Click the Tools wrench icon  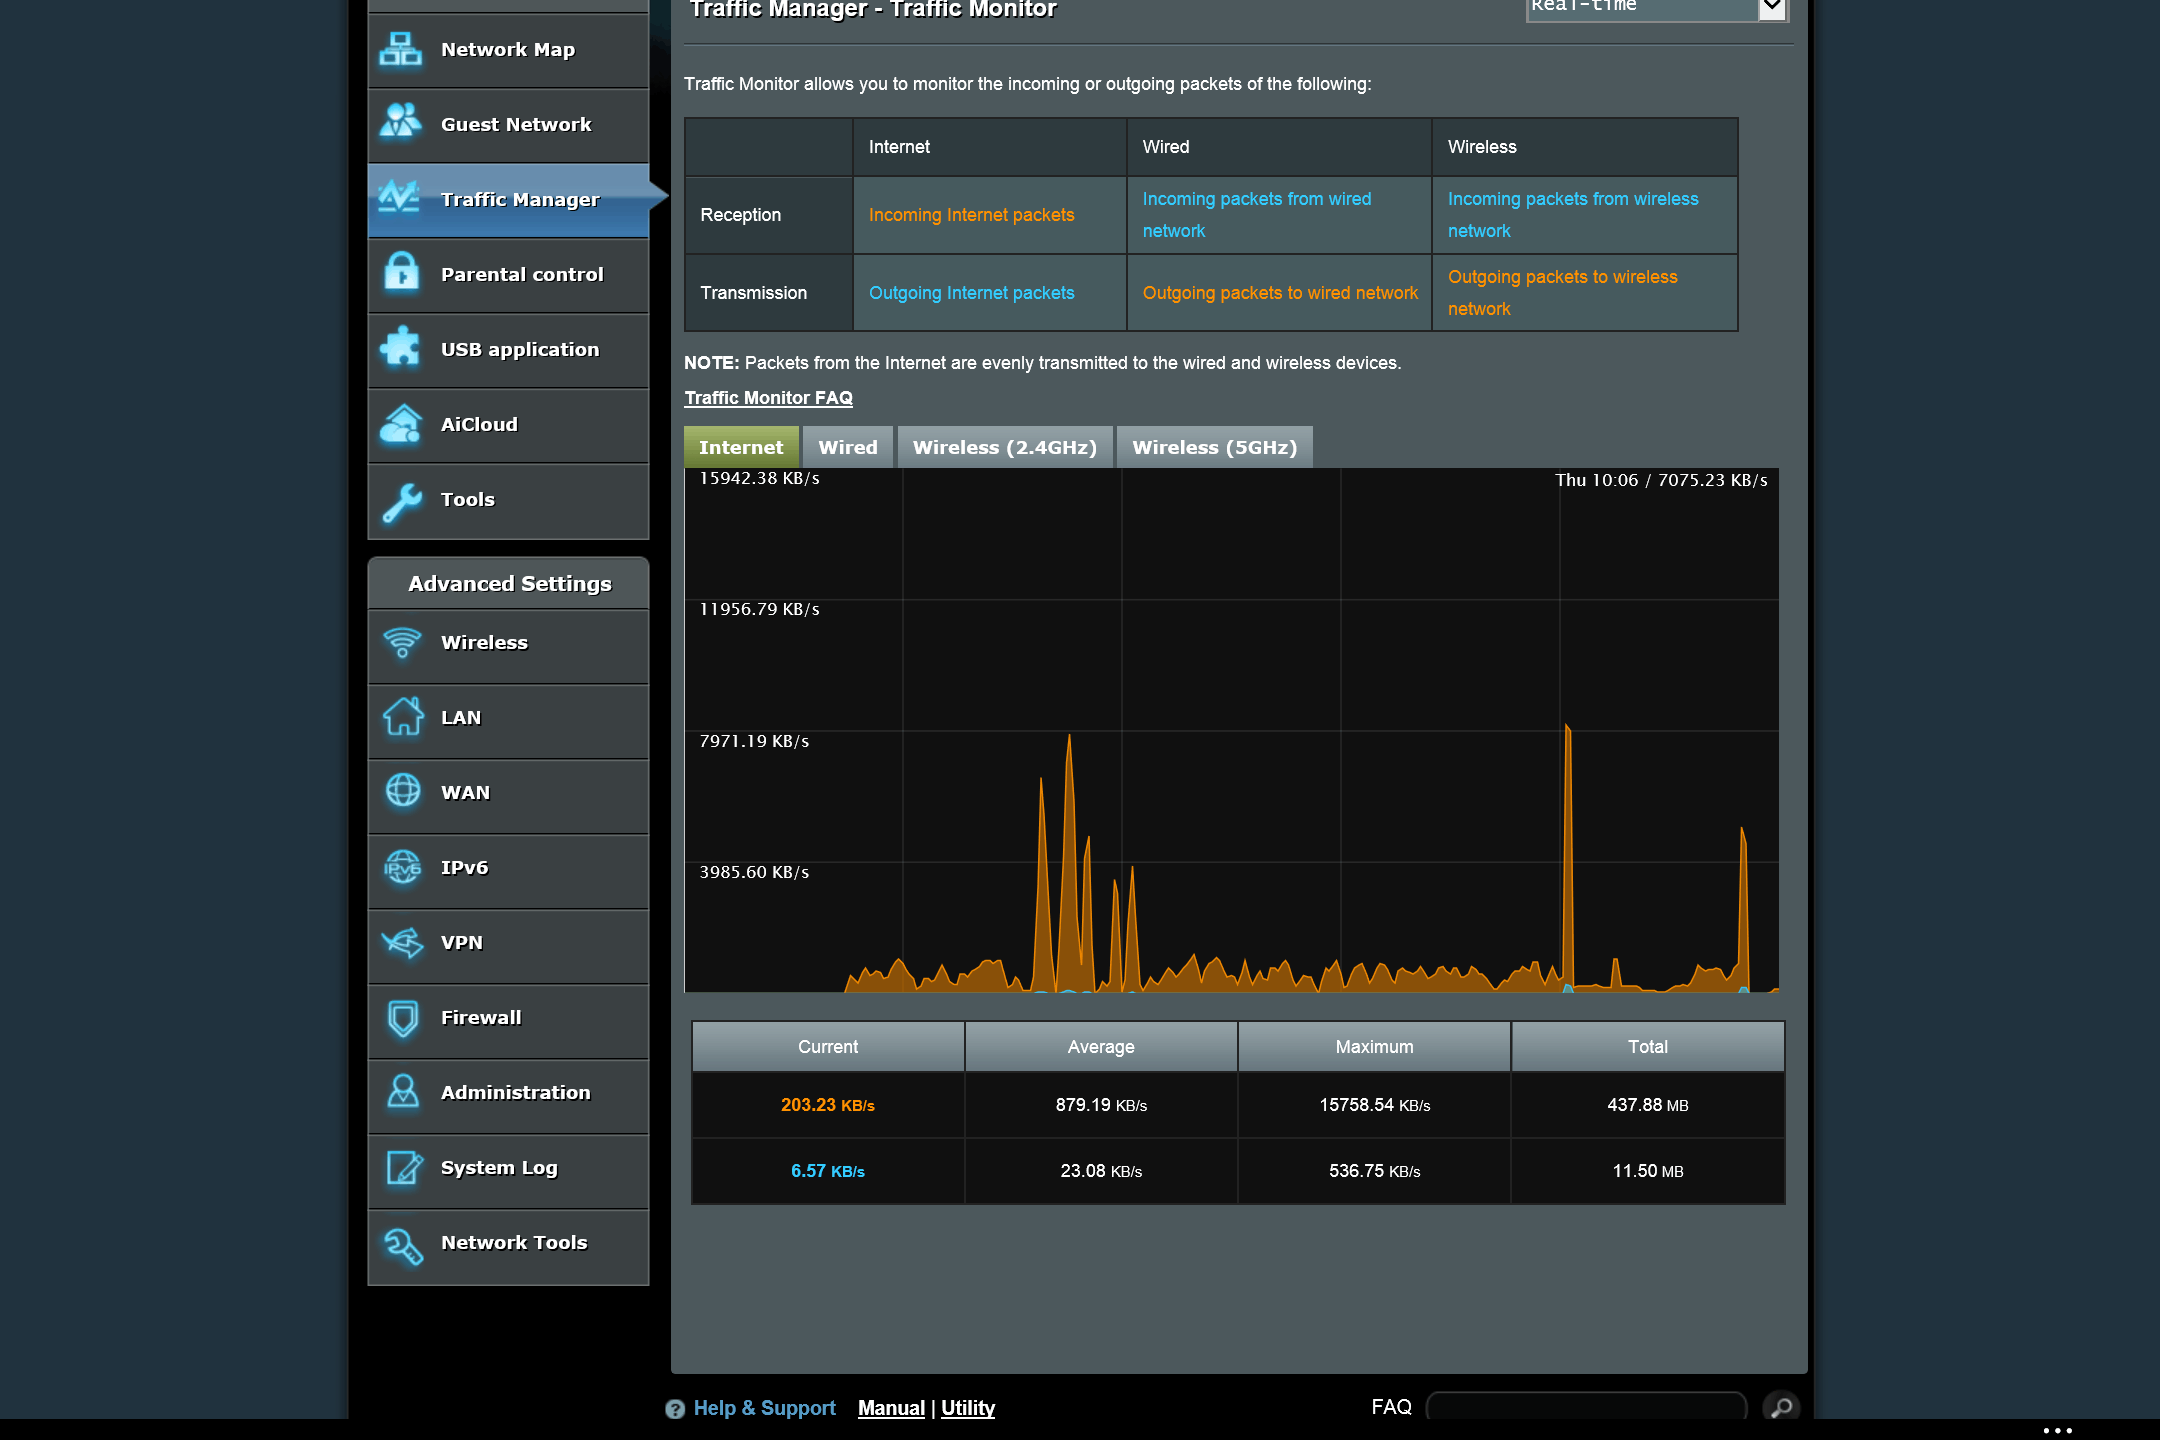pyautogui.click(x=401, y=500)
